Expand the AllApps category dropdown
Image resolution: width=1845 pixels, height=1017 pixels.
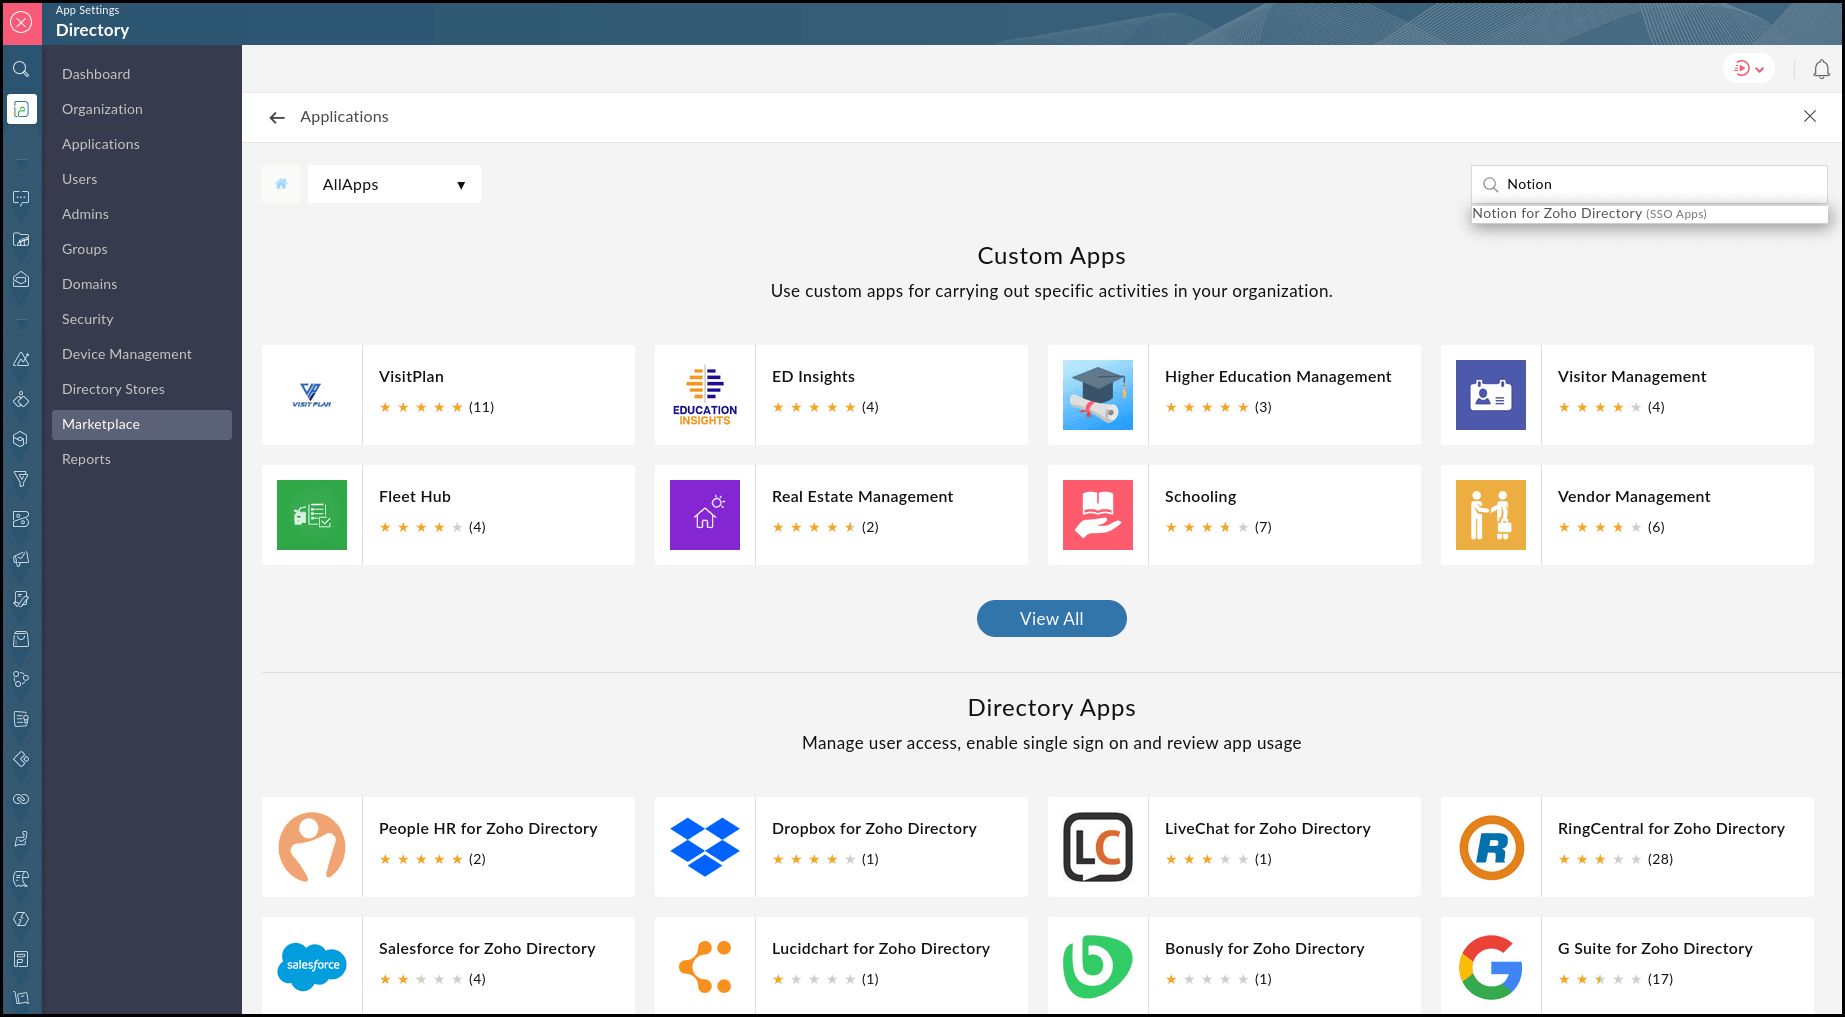tap(394, 184)
